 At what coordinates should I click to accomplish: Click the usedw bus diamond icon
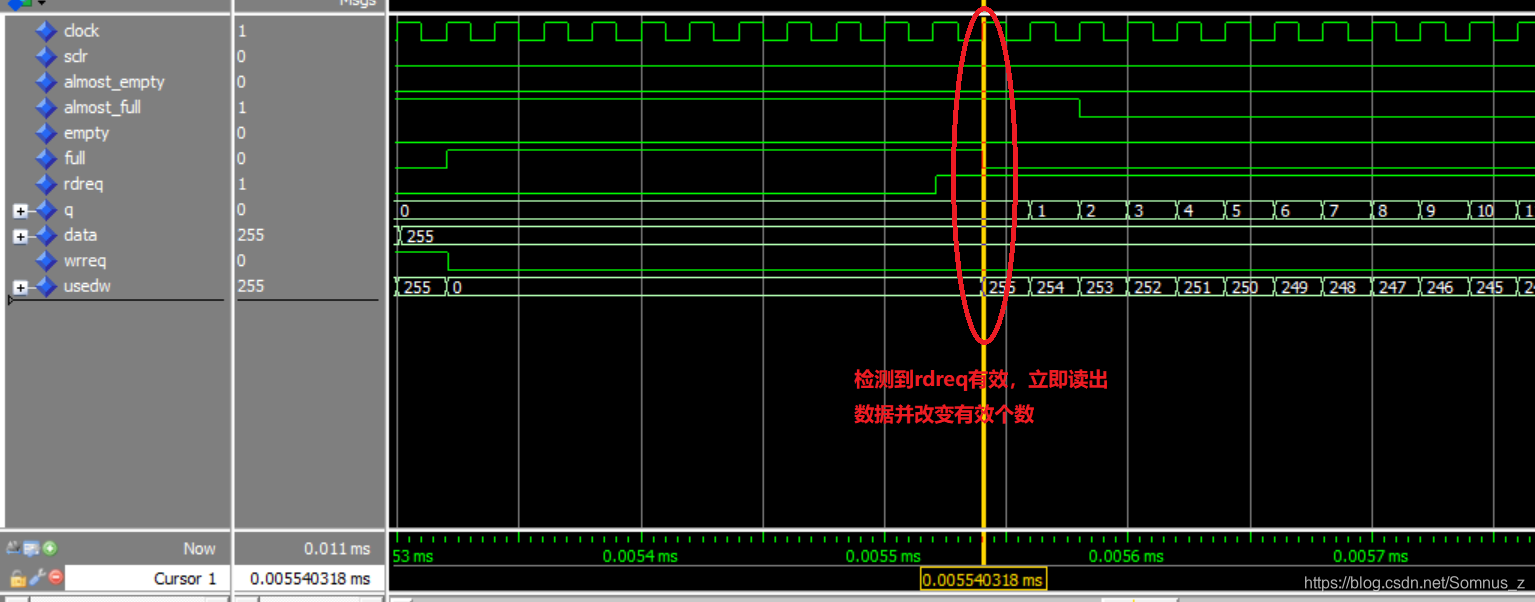46,286
